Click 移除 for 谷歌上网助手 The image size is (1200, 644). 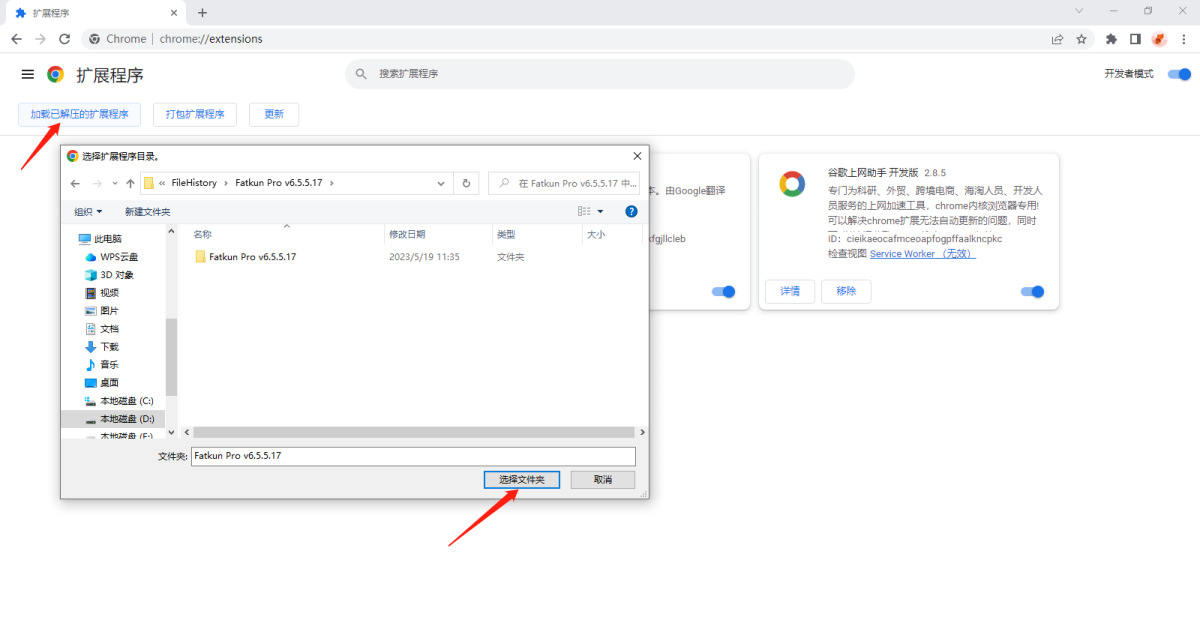click(x=846, y=291)
